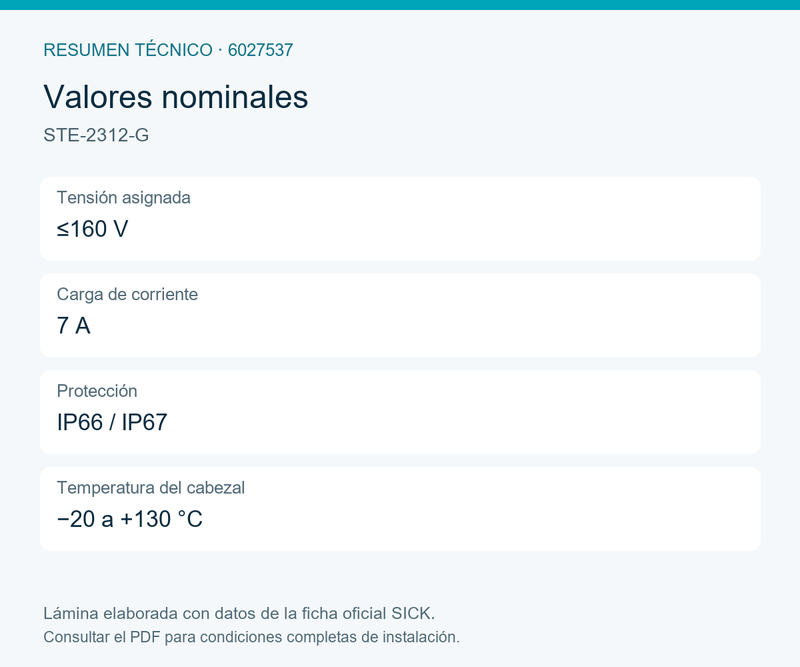Select the 7 A value

tap(73, 326)
